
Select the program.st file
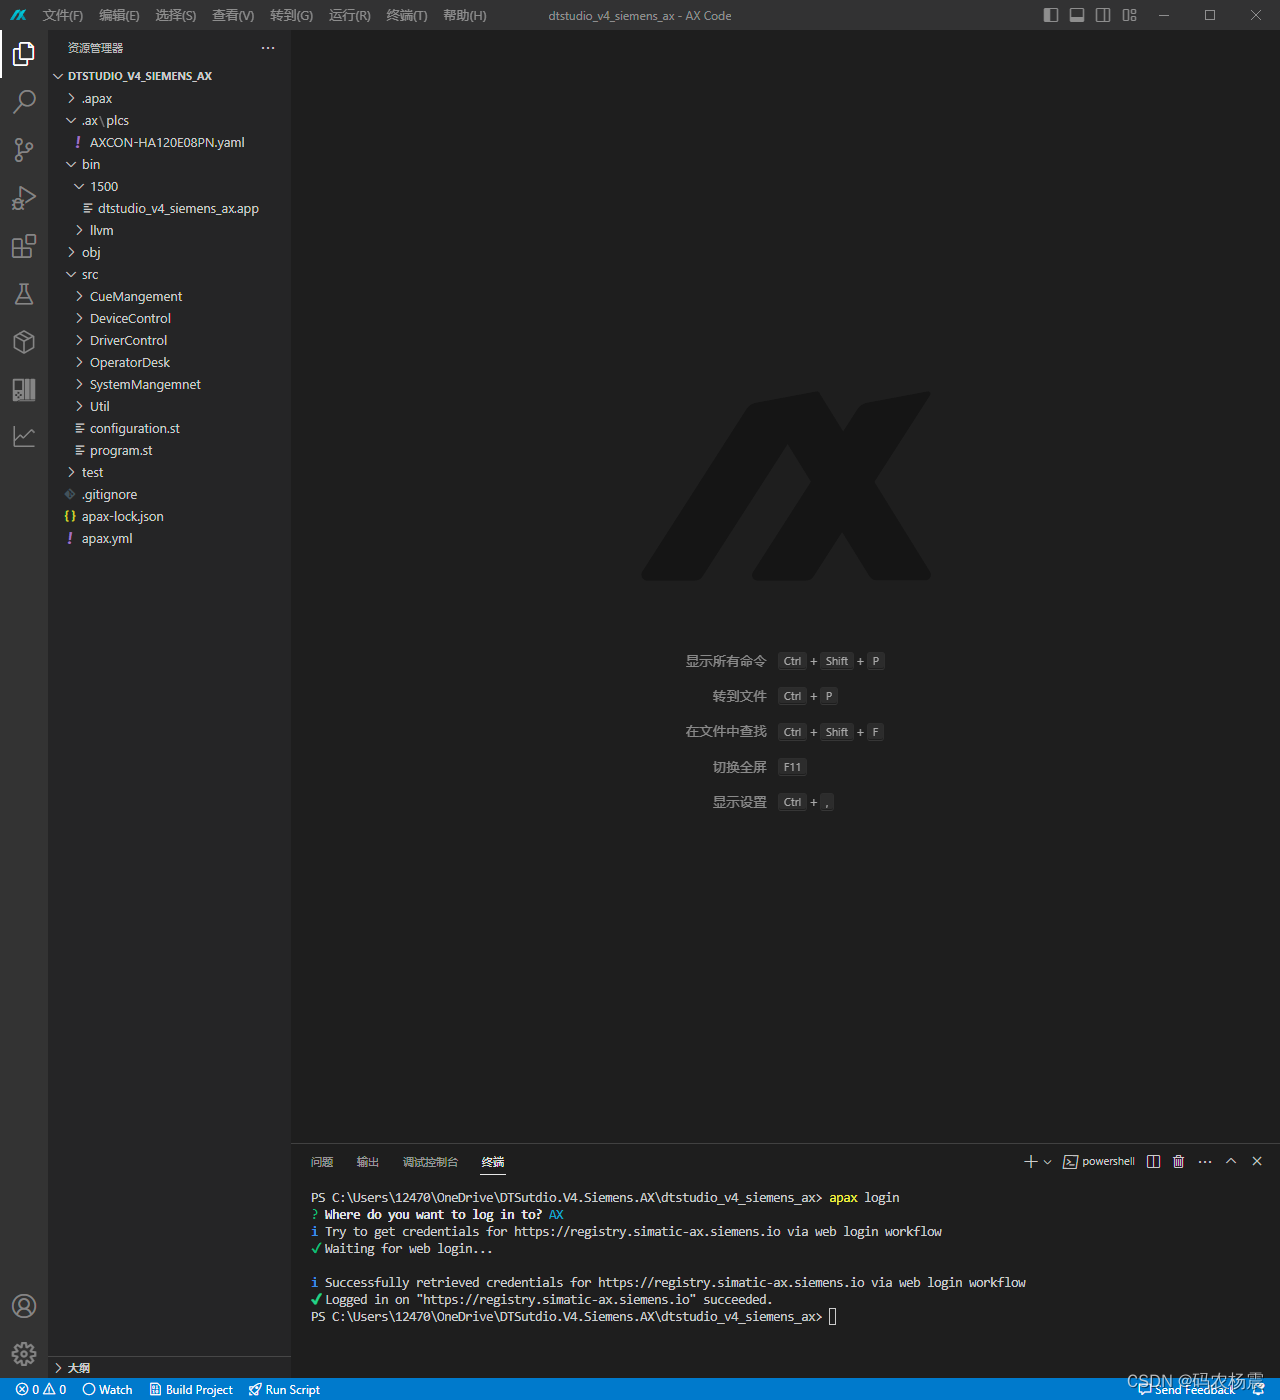[x=121, y=450]
